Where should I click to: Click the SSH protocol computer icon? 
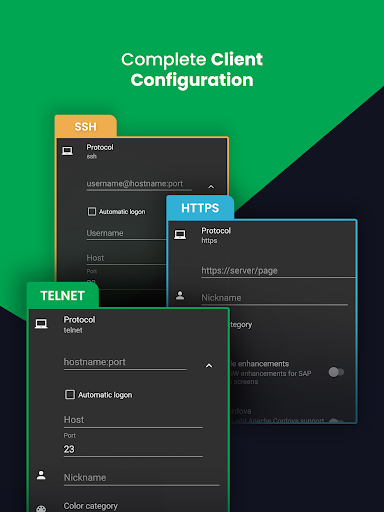point(67,151)
